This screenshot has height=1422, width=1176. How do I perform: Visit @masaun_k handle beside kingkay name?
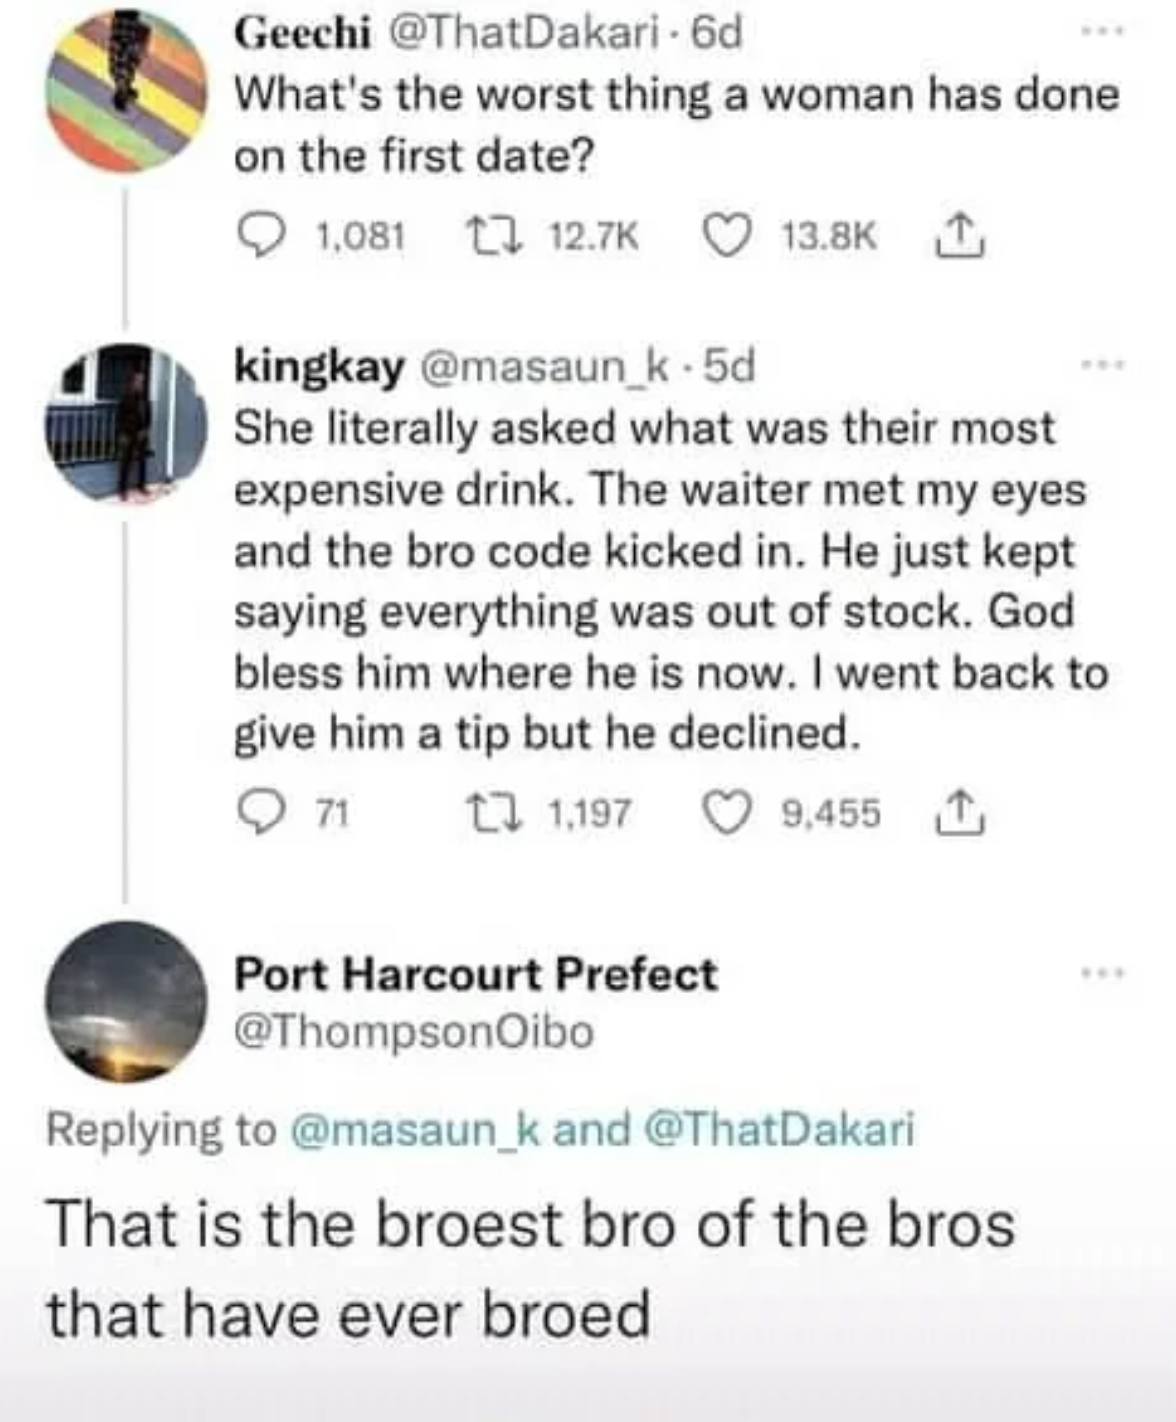tap(547, 368)
